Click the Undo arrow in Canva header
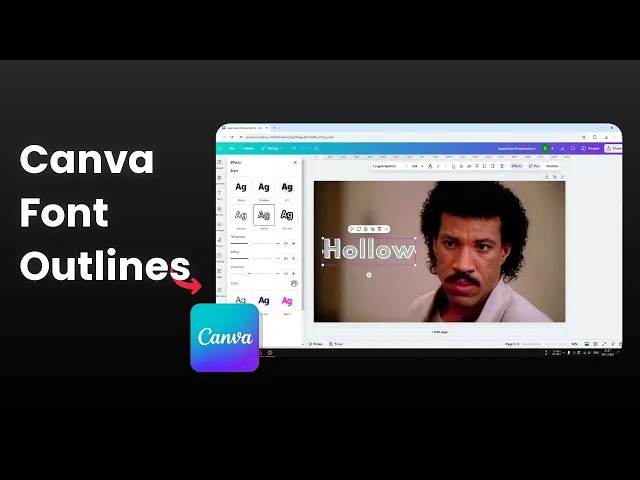 coord(294,149)
